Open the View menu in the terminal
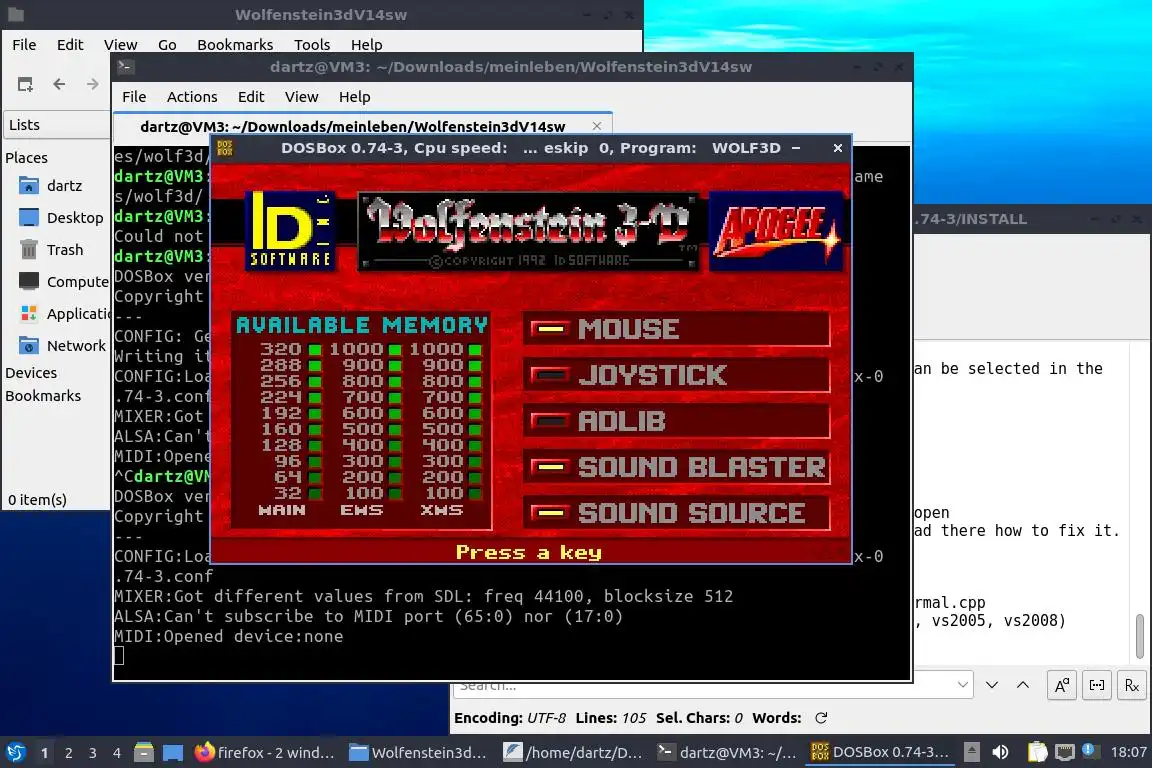This screenshot has height=768, width=1152. 301,97
